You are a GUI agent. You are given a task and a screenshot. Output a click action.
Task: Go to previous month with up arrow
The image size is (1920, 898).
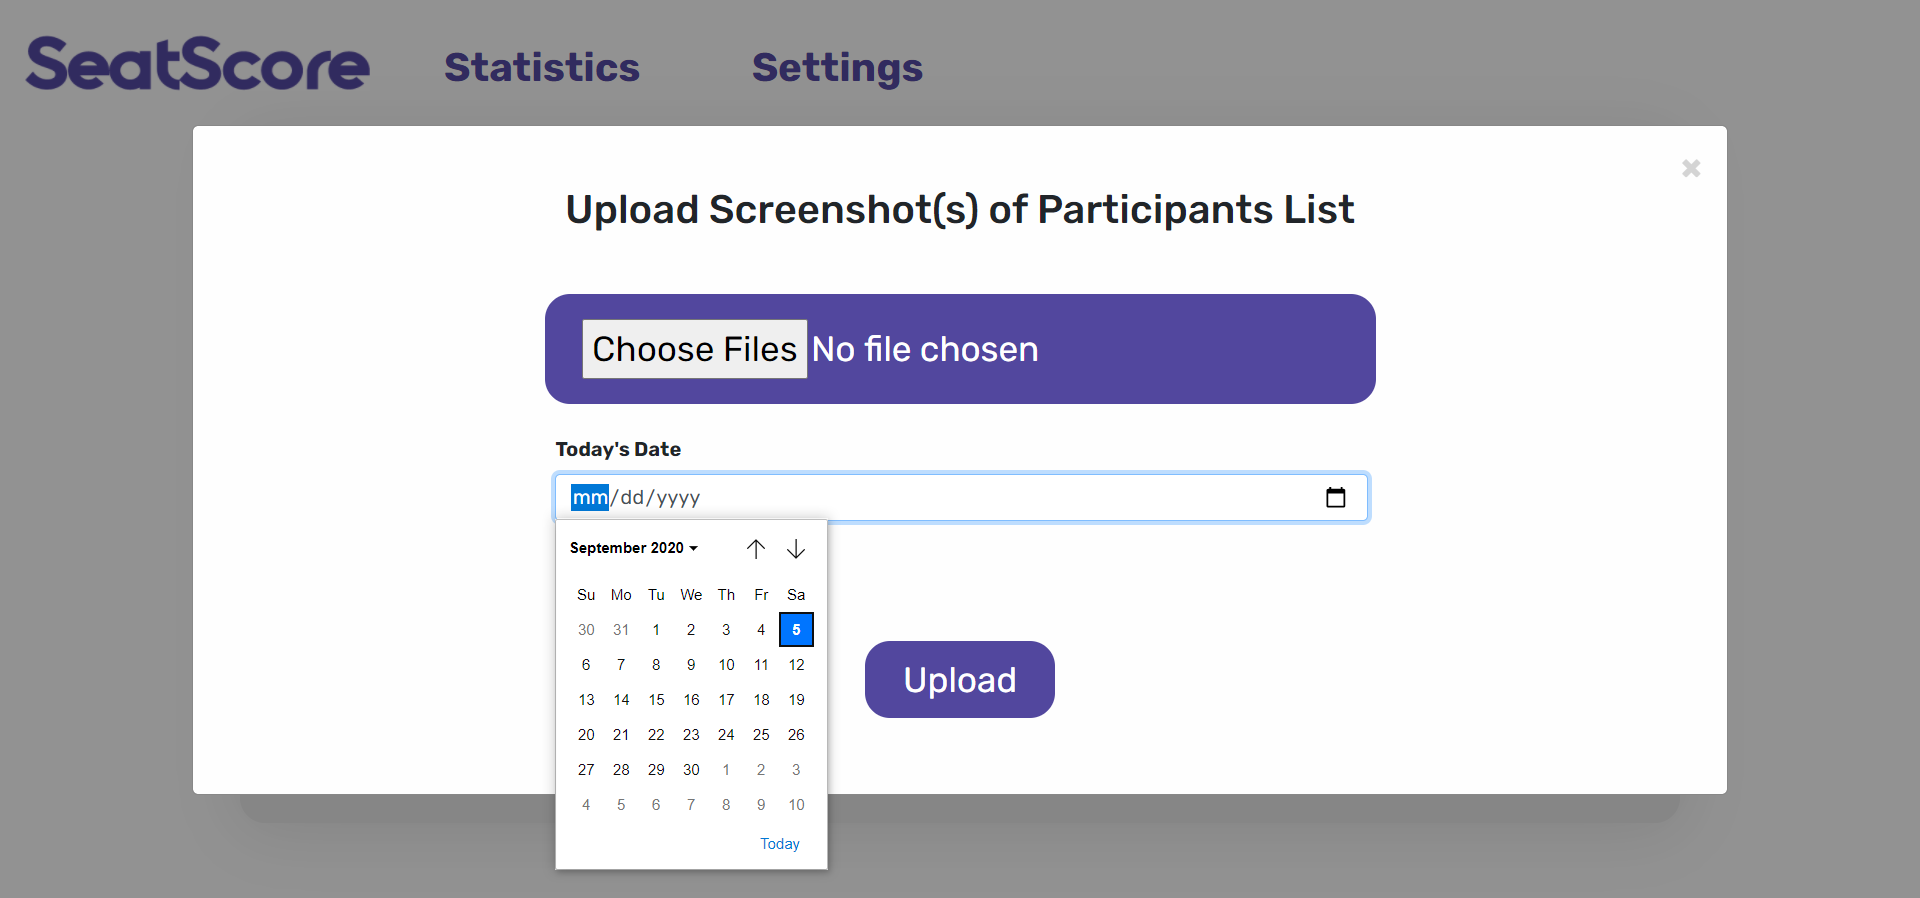(x=756, y=549)
